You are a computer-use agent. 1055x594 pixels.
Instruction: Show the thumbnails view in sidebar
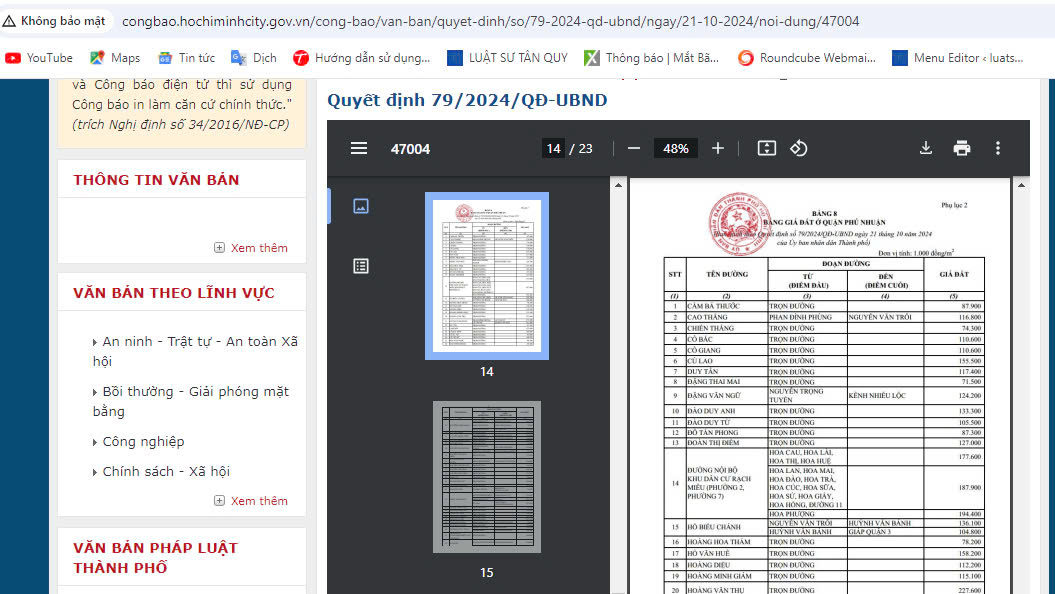pyautogui.click(x=361, y=206)
